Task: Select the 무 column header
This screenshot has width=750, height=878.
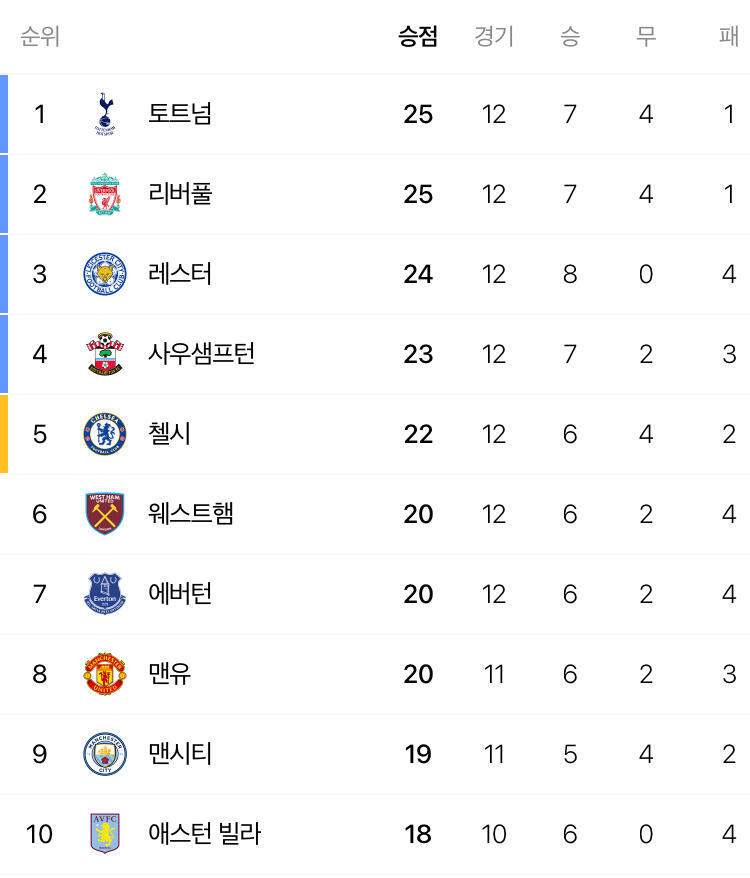Action: [x=646, y=37]
